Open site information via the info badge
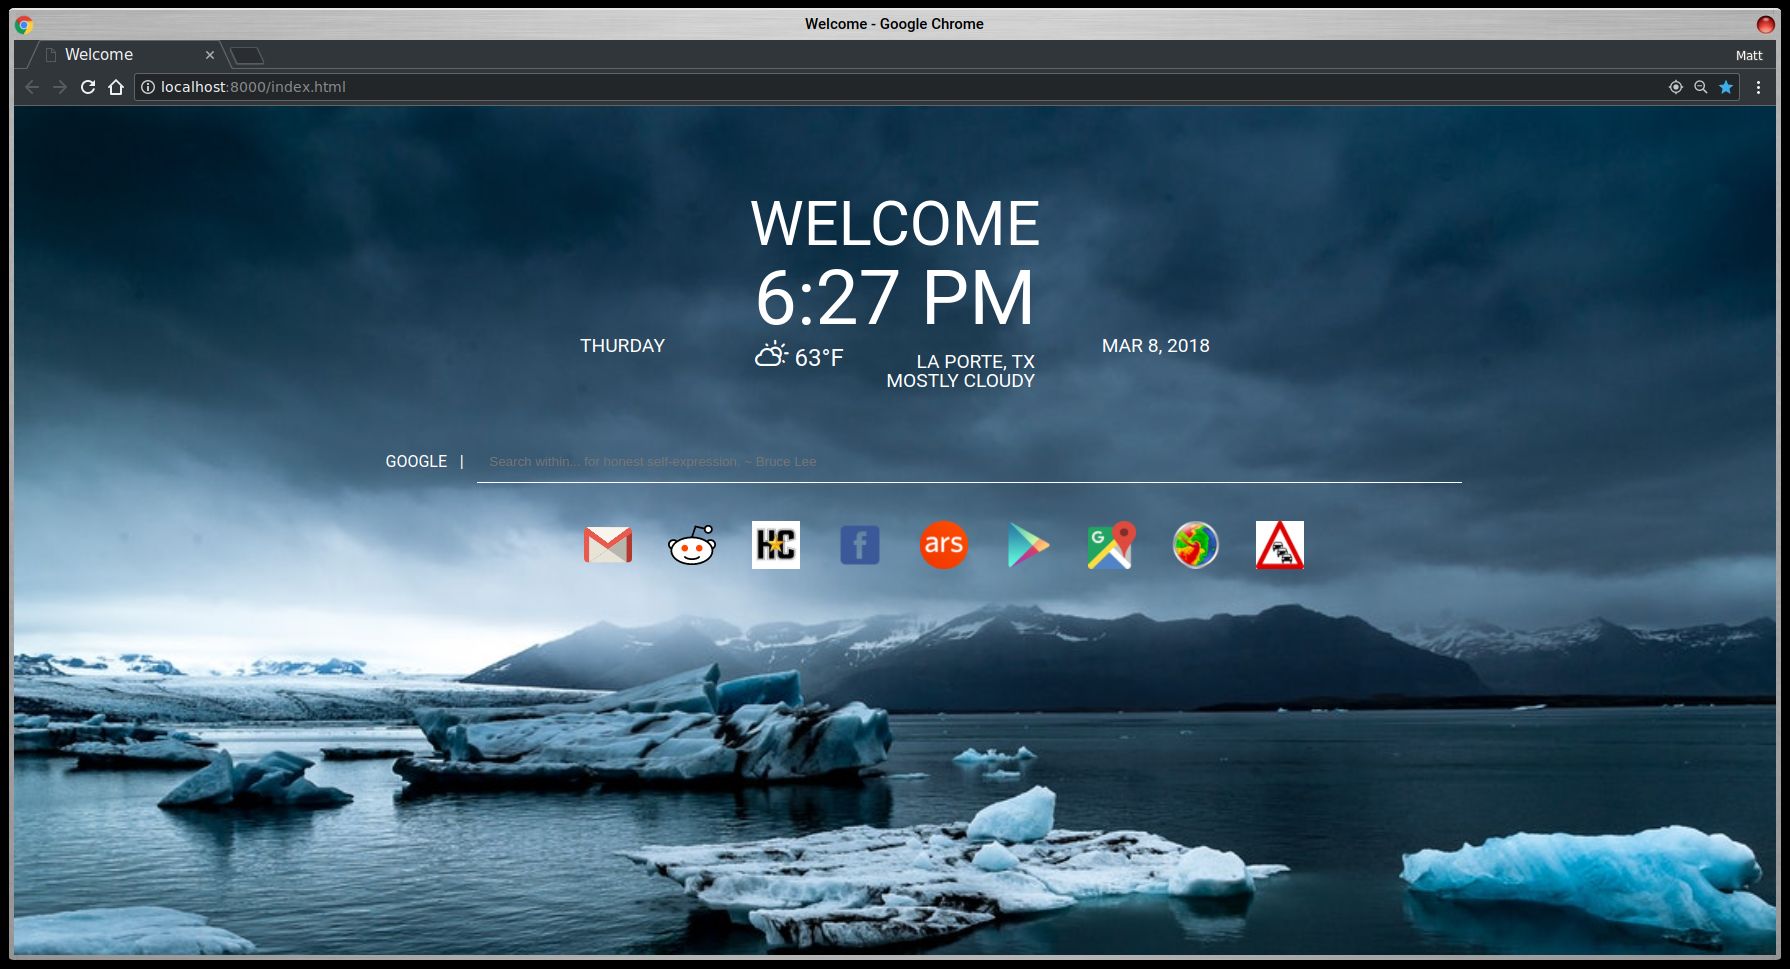The image size is (1790, 969). pyautogui.click(x=147, y=87)
